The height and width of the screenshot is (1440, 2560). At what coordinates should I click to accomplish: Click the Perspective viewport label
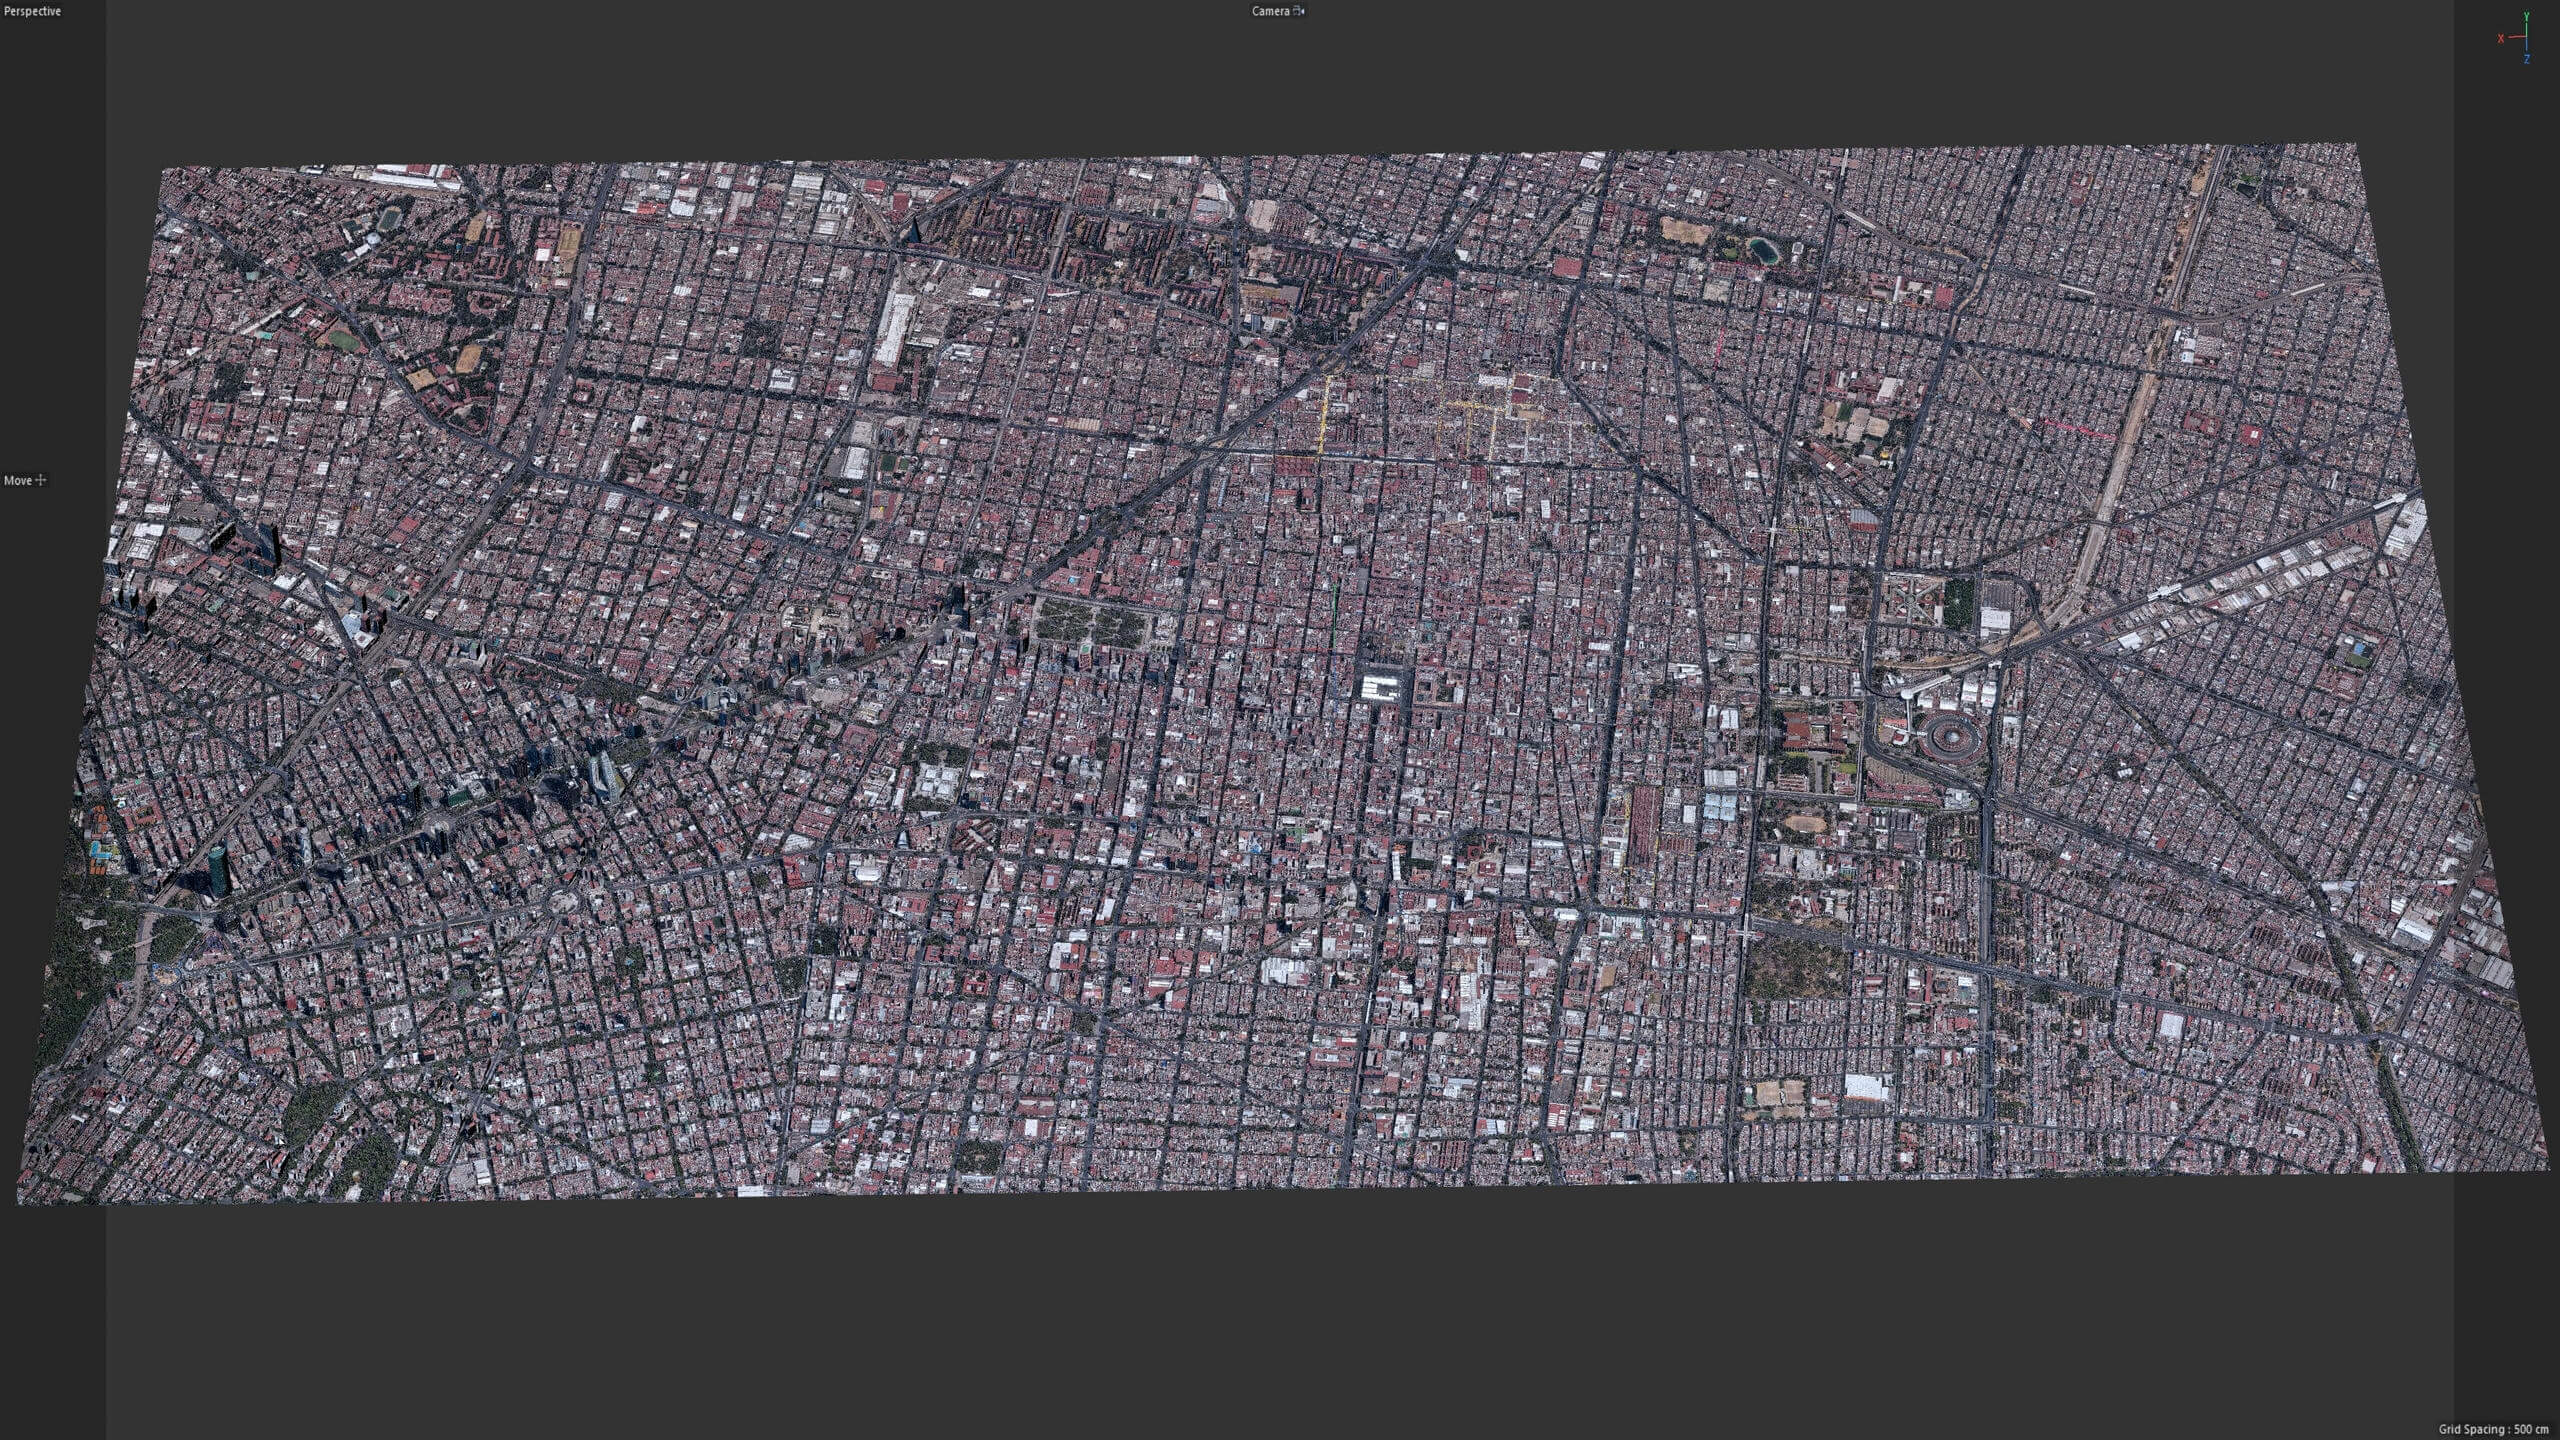point(33,11)
